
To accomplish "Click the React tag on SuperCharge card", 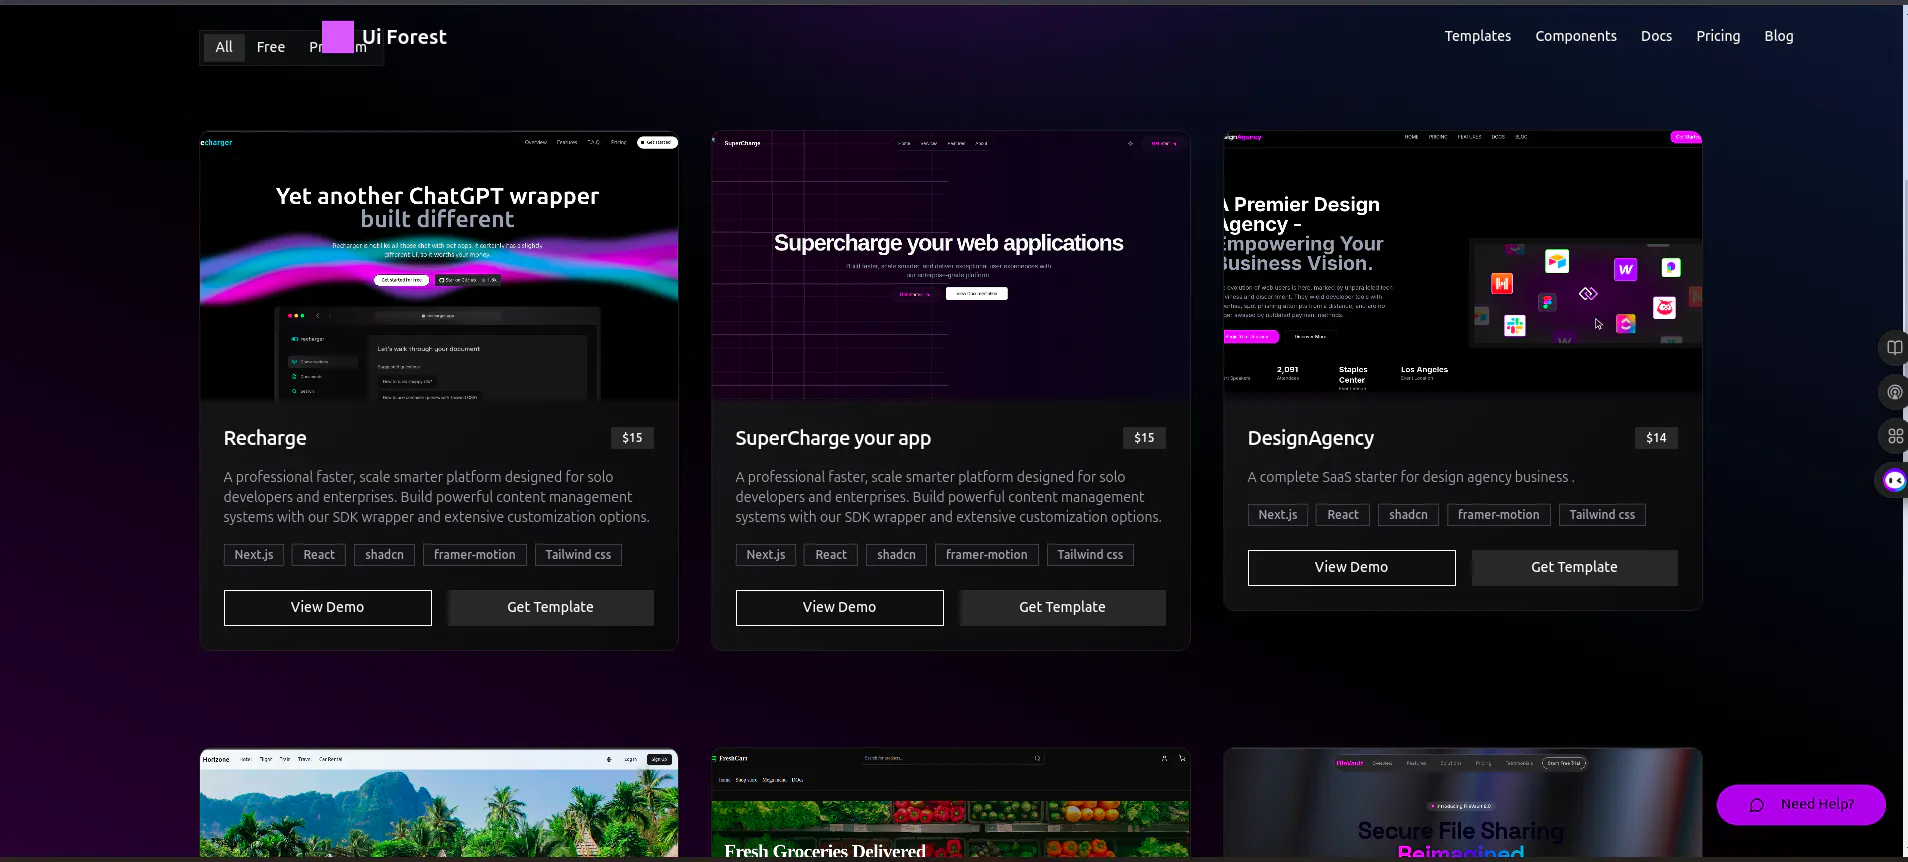I will [831, 555].
